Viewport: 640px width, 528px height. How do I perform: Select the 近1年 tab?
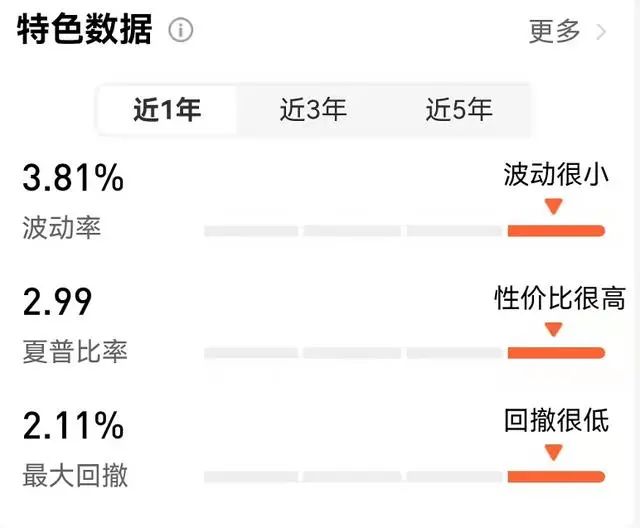(167, 110)
